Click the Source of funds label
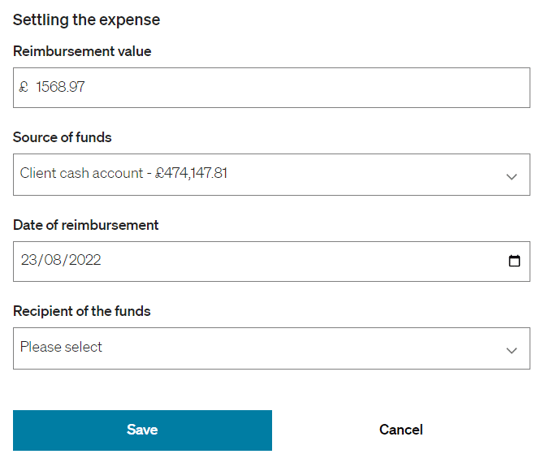This screenshot has height=467, width=545. 62,137
